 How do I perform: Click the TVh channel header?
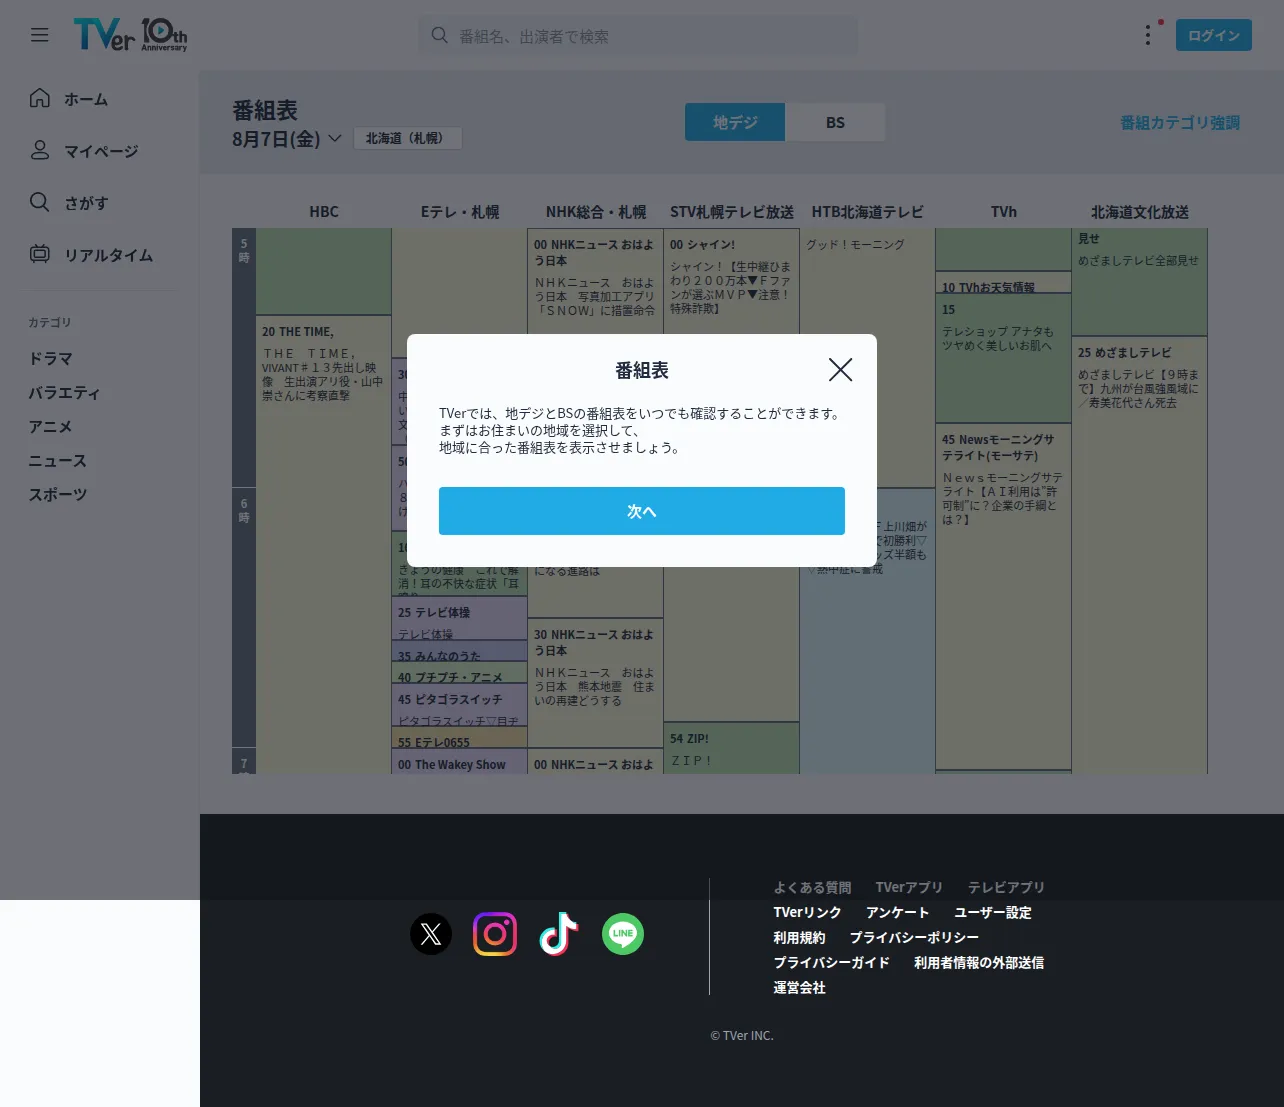click(x=1004, y=212)
